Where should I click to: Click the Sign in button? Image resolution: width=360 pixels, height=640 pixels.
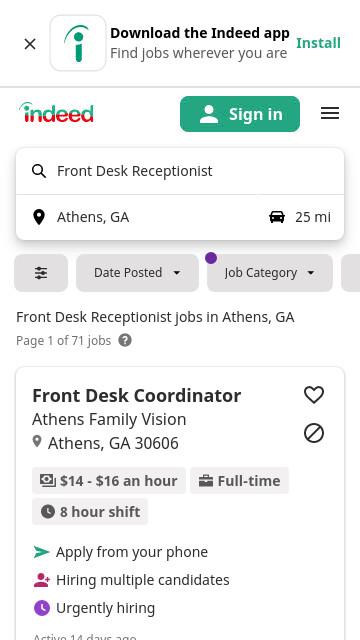click(x=240, y=114)
